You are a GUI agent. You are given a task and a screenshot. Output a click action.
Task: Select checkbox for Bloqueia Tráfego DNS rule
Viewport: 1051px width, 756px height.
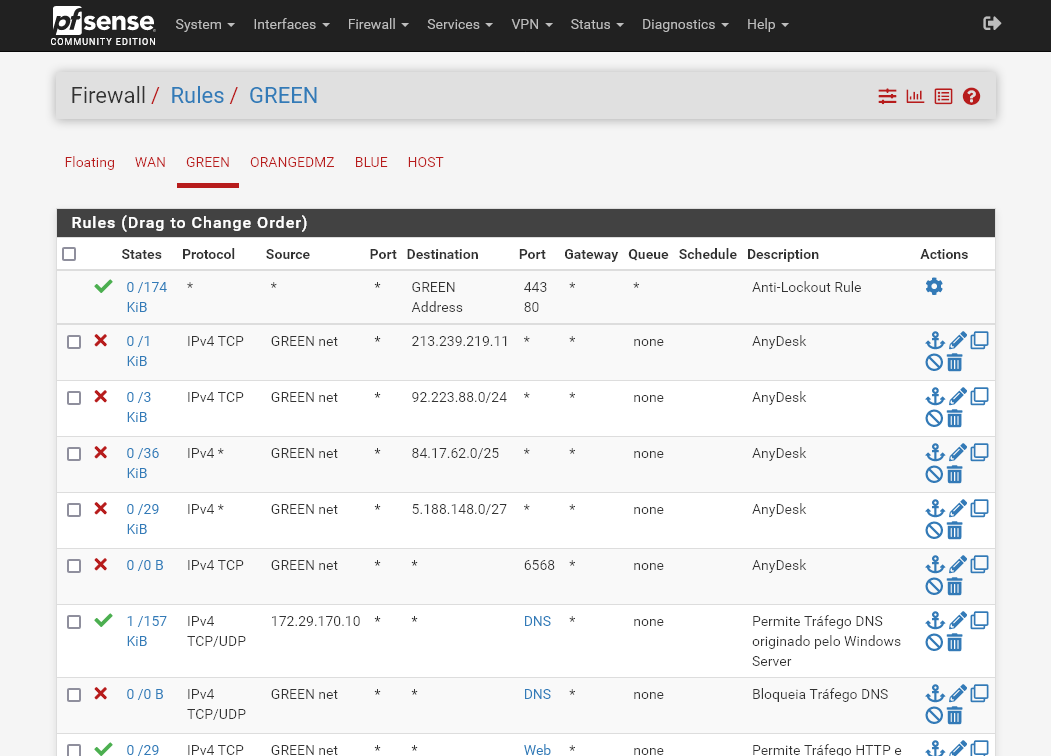pos(74,694)
